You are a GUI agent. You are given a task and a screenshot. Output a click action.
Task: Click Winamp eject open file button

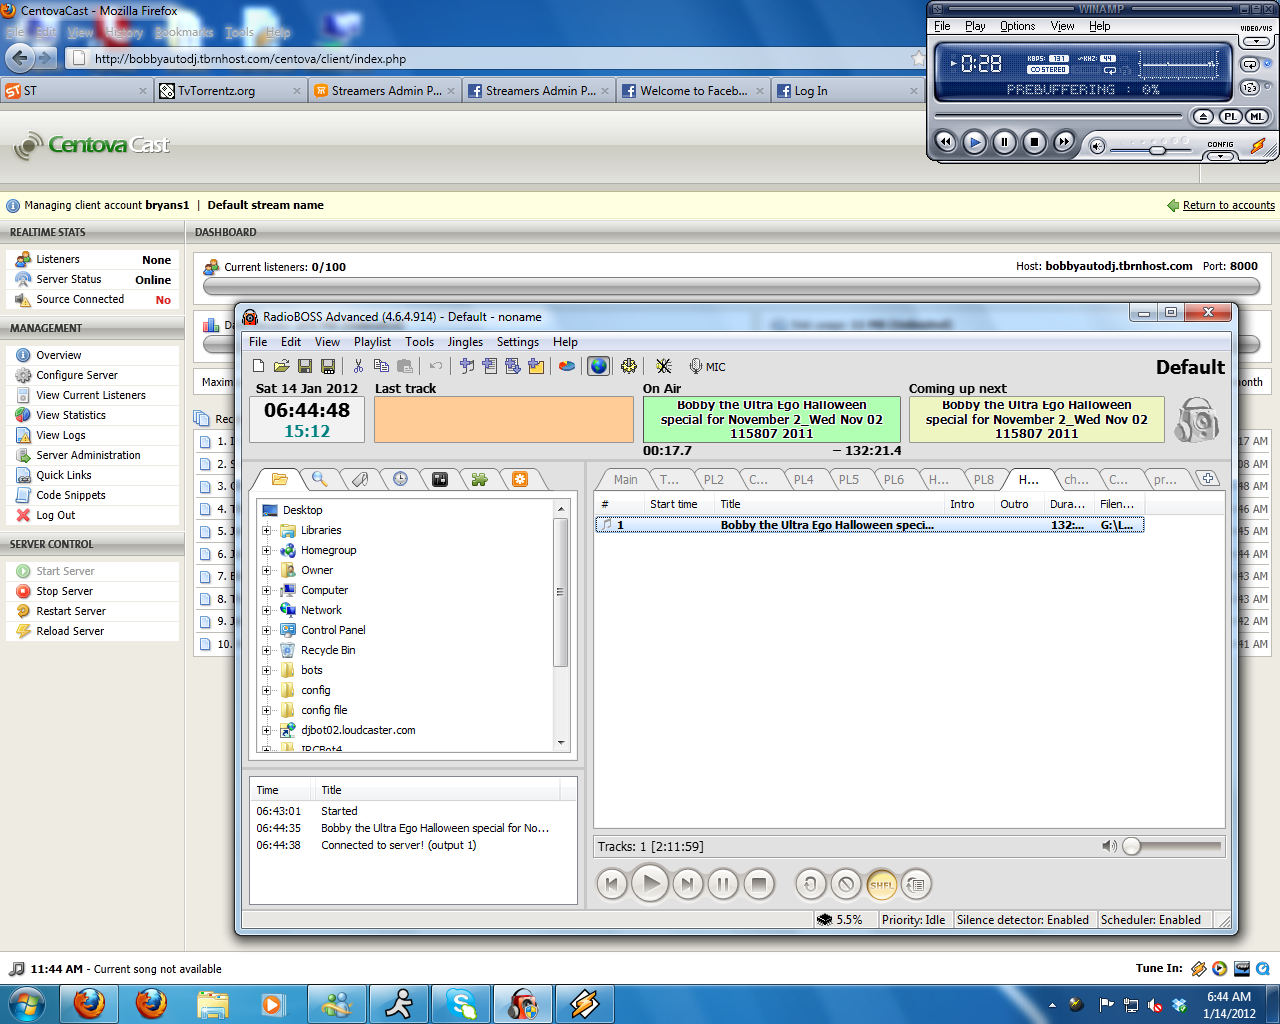pyautogui.click(x=1204, y=116)
